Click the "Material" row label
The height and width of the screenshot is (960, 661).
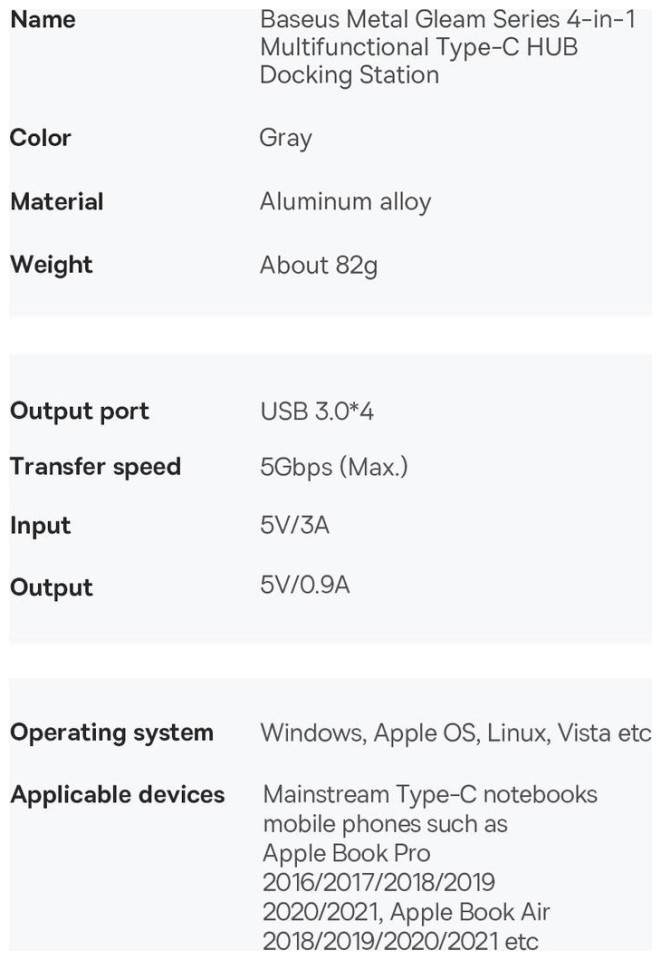(57, 201)
